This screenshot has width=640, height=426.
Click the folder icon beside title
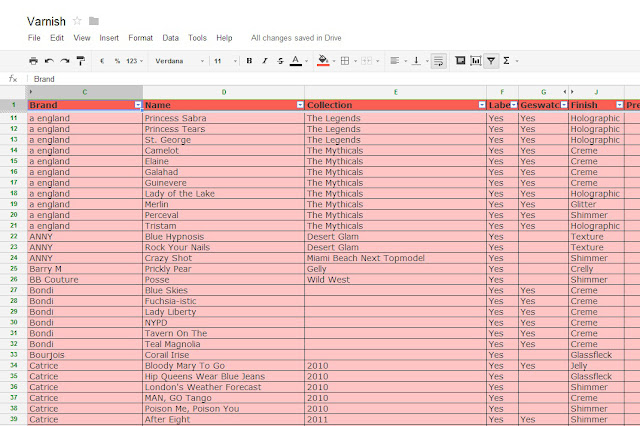[x=94, y=21]
